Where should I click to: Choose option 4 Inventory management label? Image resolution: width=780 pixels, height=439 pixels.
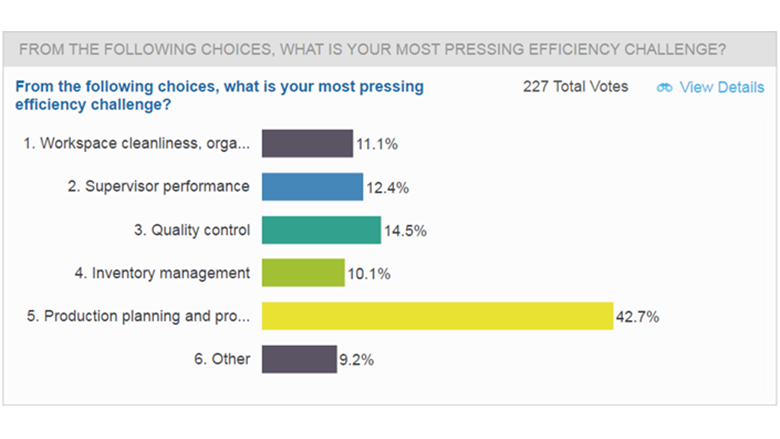click(162, 273)
